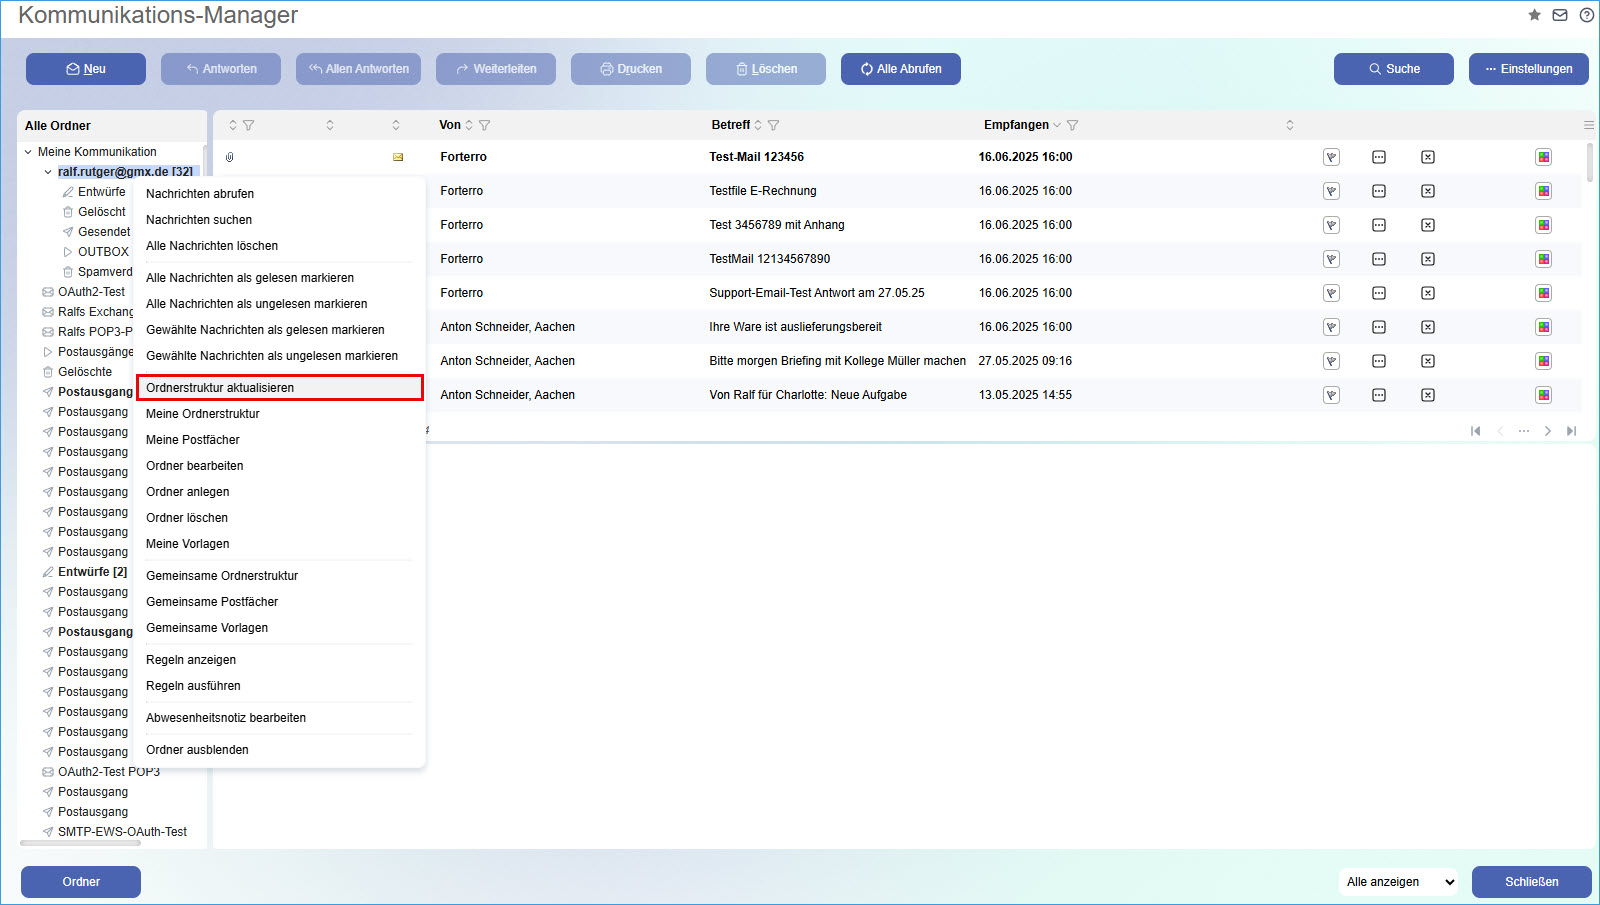Click the help question mark icon at top right
1600x905 pixels.
(x=1587, y=15)
